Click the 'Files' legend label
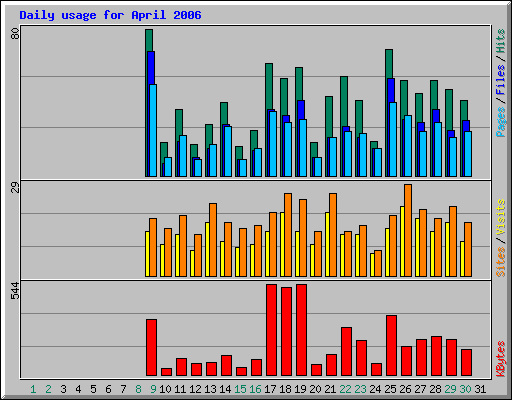 point(500,79)
